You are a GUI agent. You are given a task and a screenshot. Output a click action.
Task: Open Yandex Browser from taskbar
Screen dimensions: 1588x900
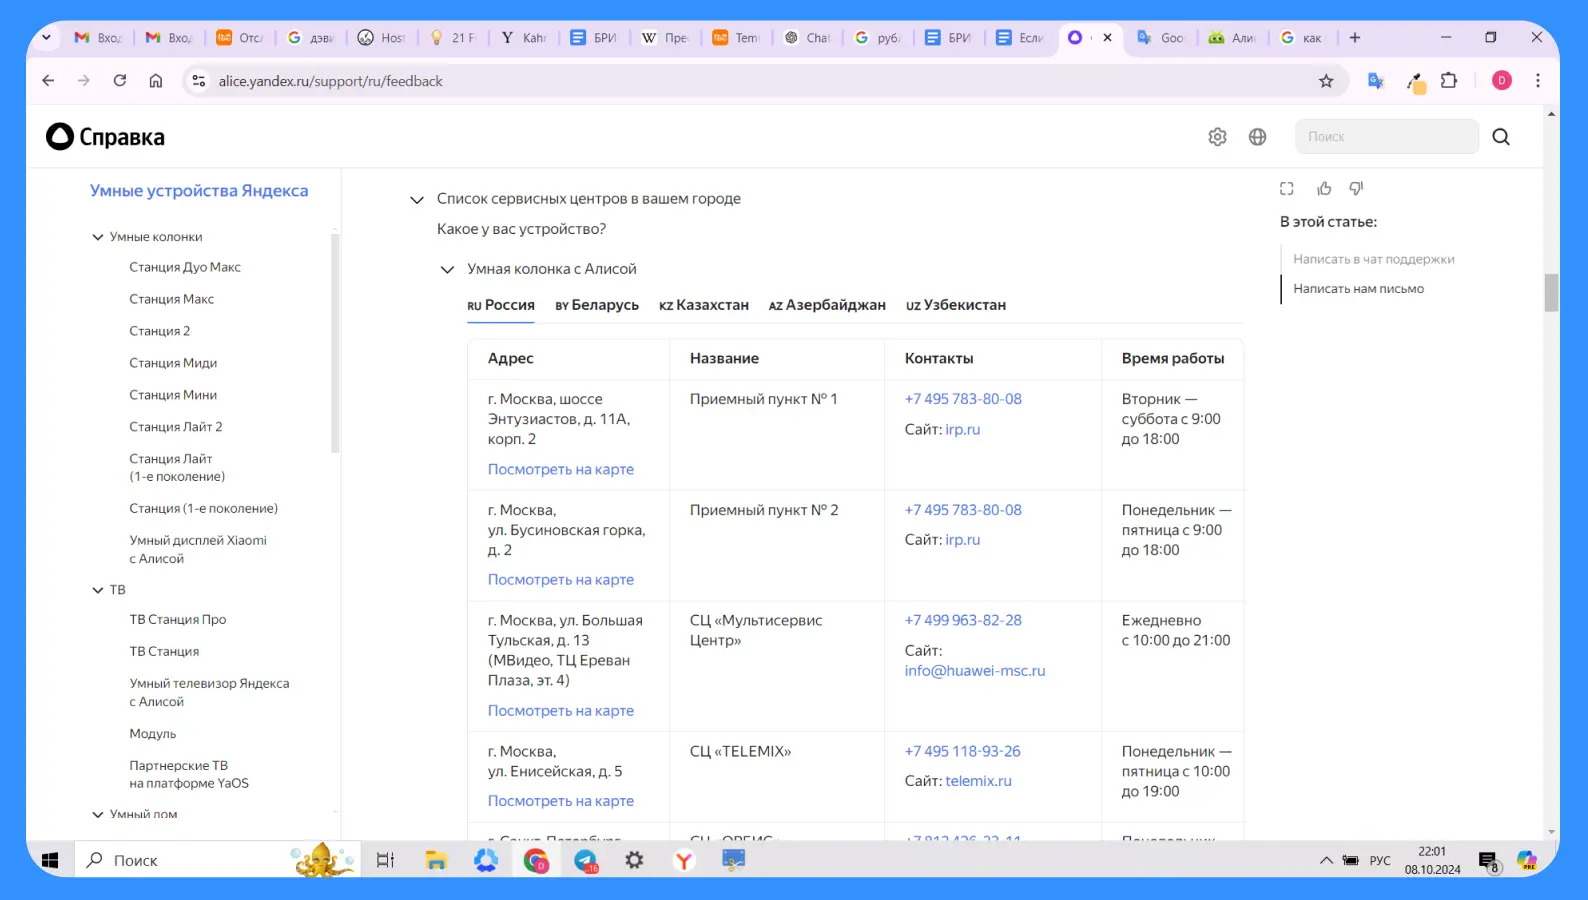coord(684,860)
